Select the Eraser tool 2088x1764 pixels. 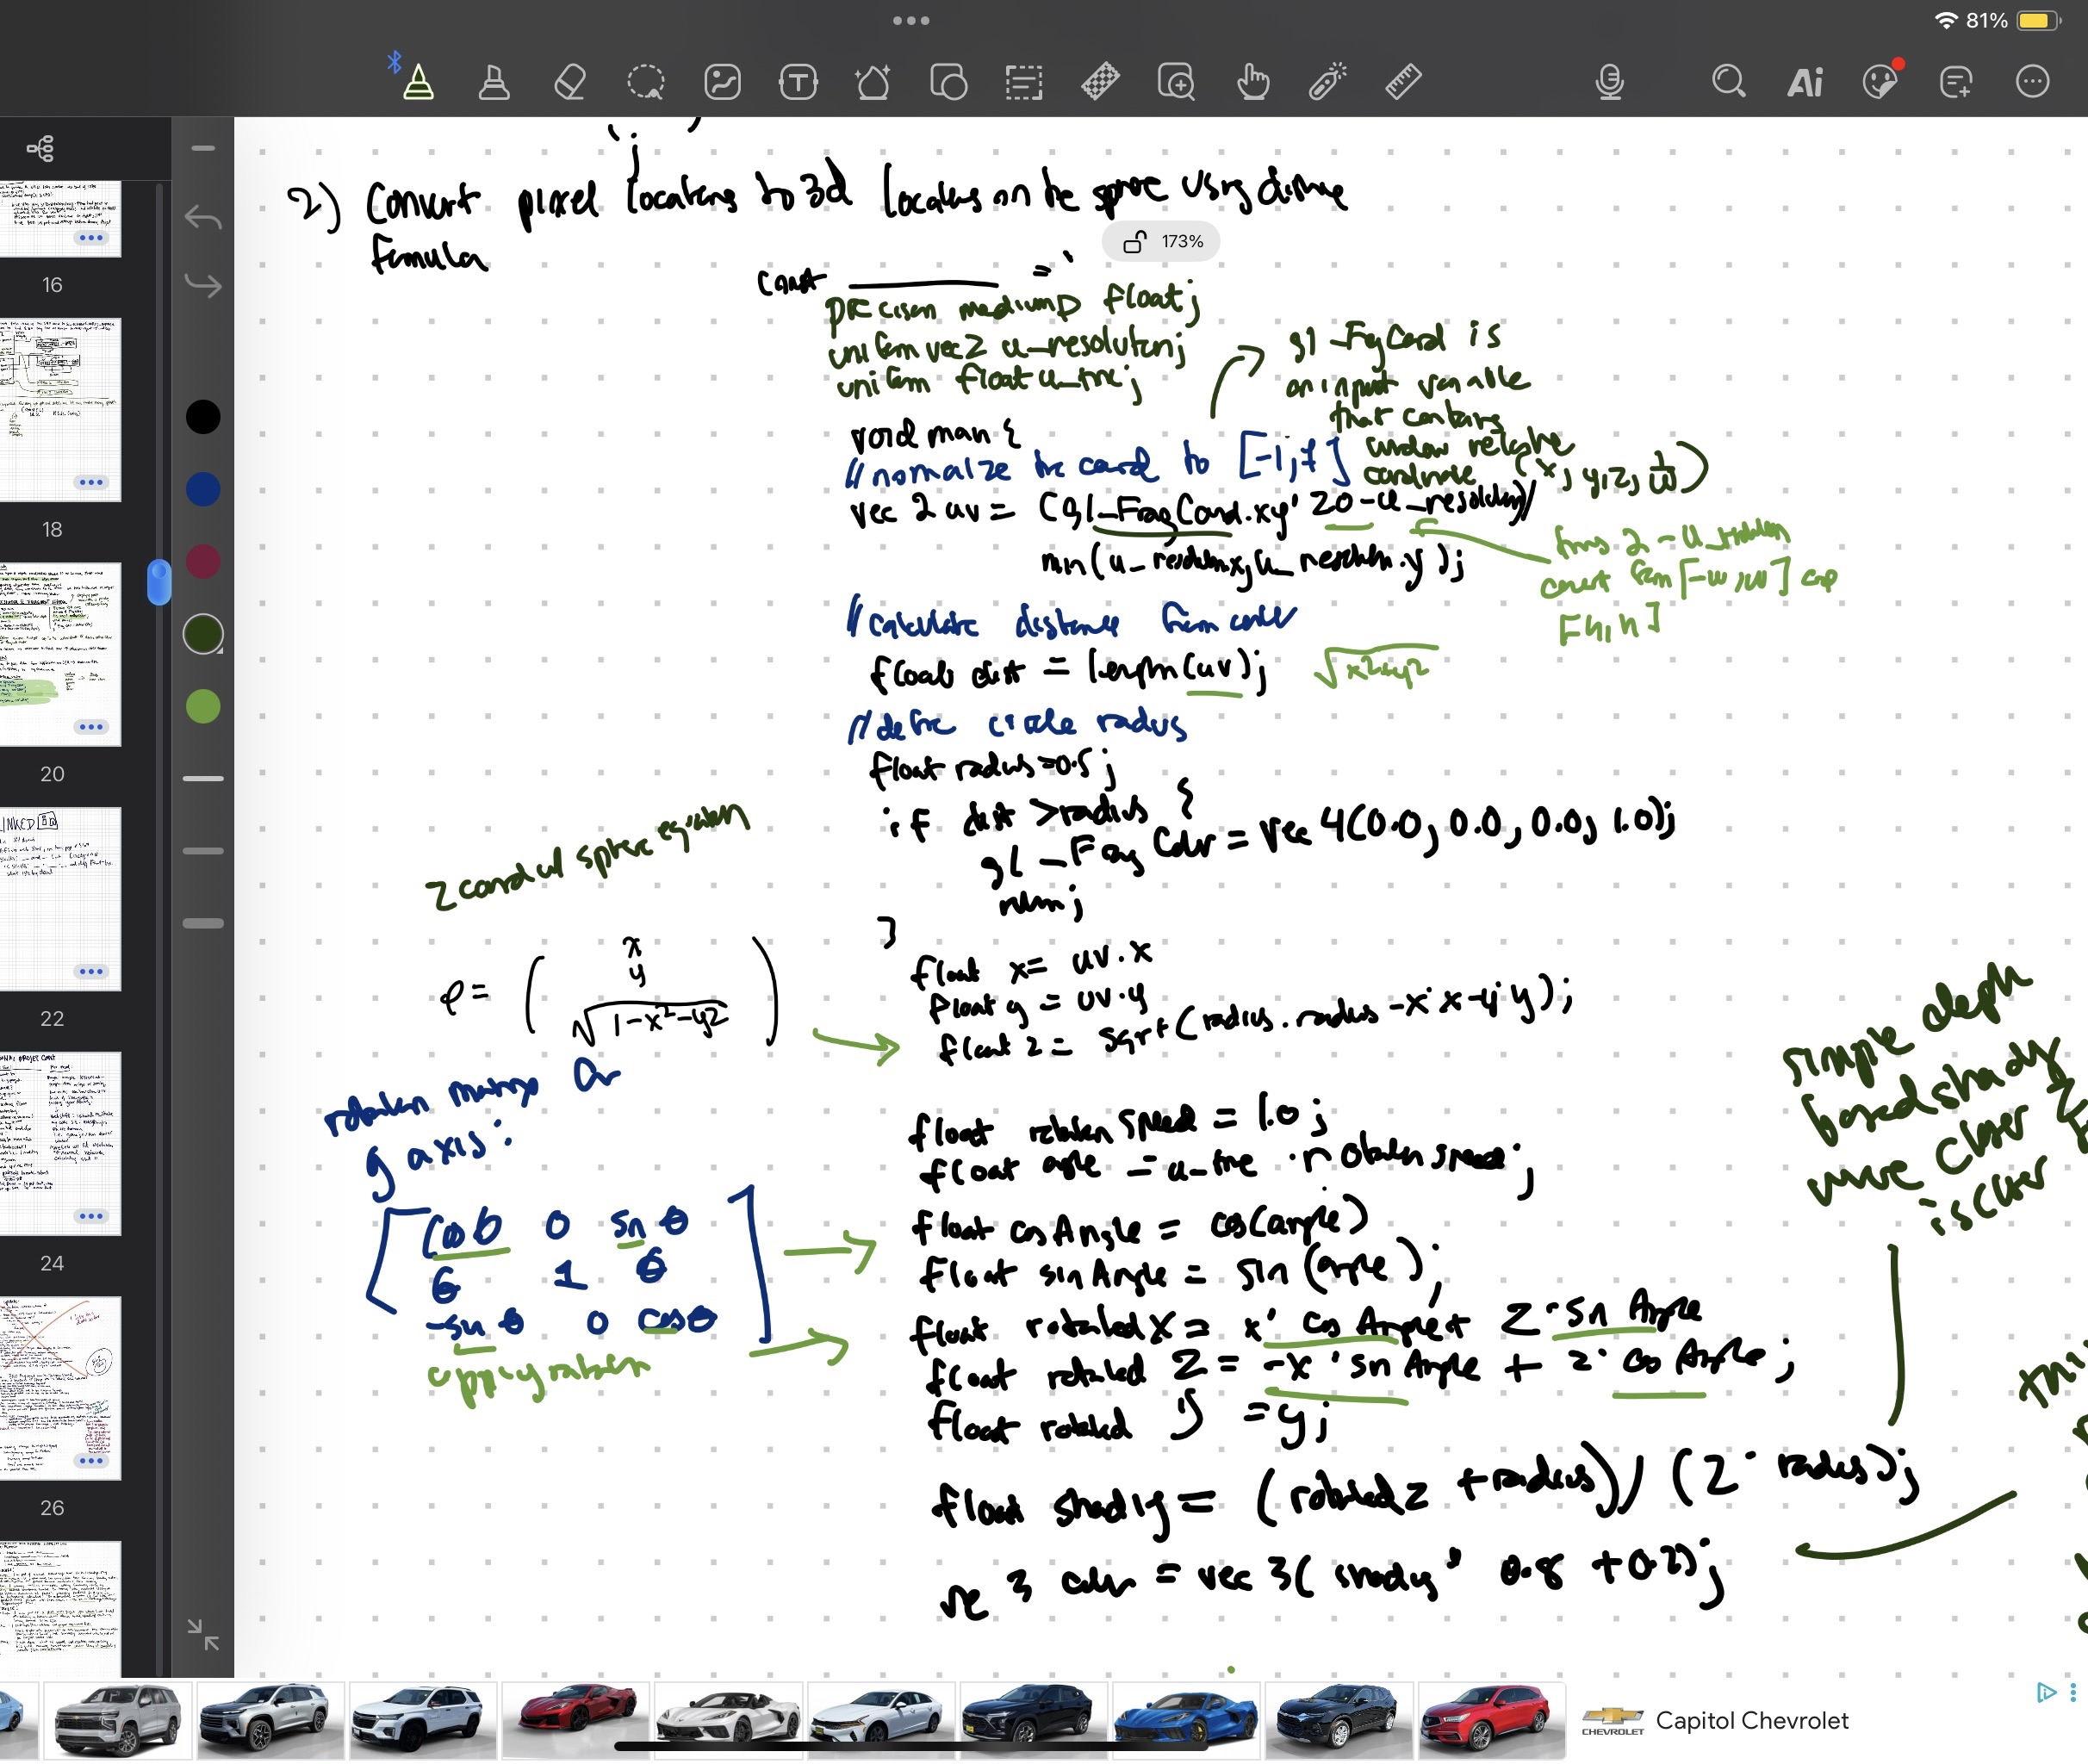570,82
